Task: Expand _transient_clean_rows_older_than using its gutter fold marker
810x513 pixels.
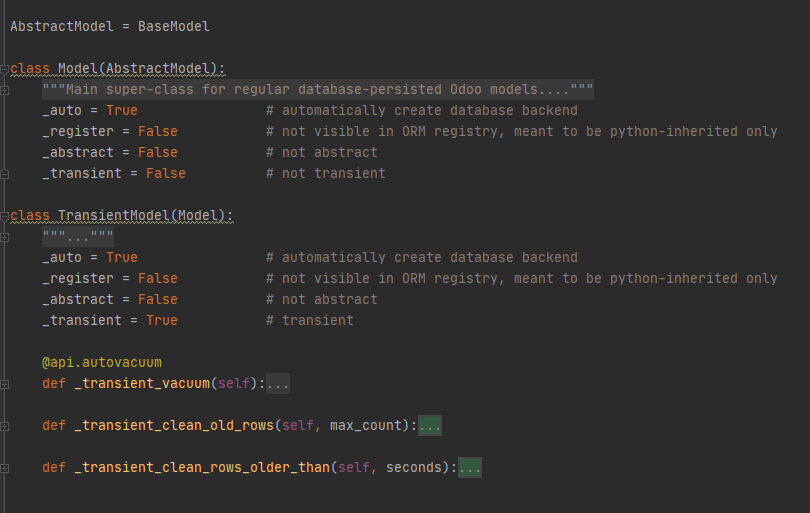Action: click(x=5, y=468)
